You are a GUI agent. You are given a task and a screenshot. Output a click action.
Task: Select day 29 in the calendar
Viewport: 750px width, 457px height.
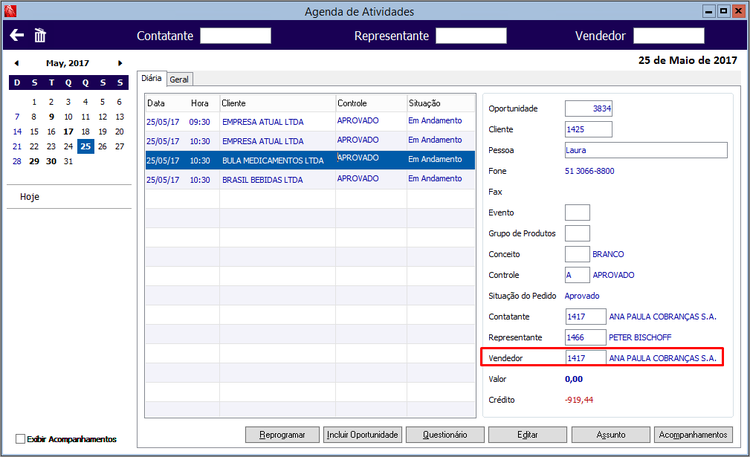[x=34, y=161]
